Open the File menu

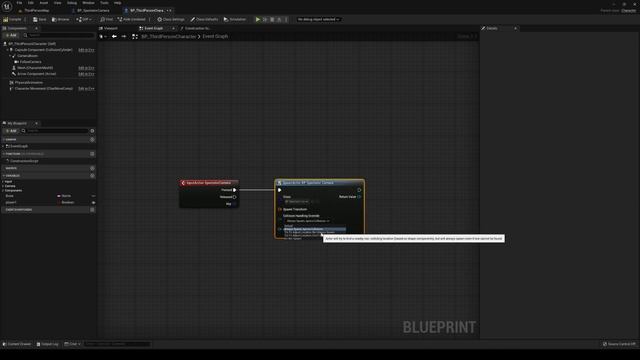tap(19, 3)
